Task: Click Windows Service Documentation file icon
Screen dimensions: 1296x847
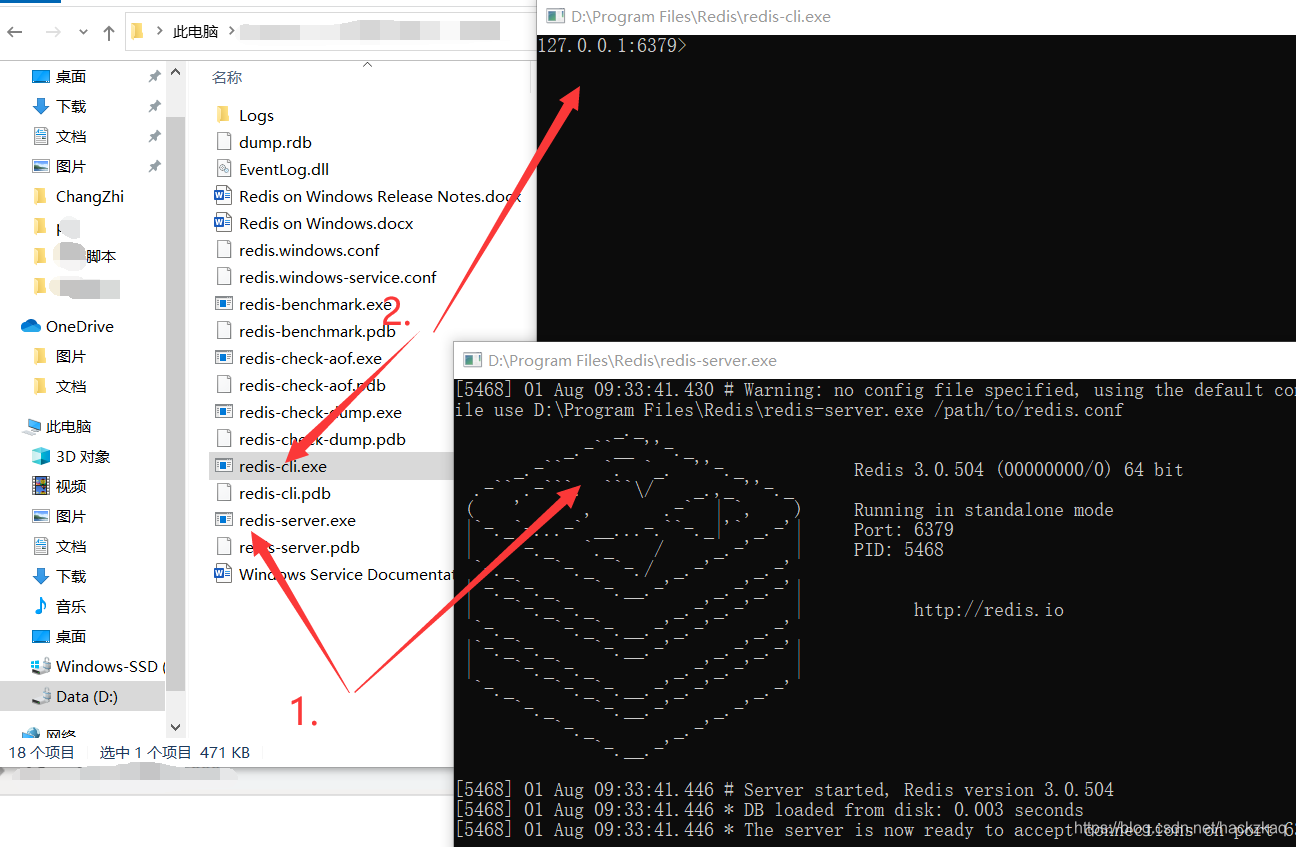Action: point(223,574)
